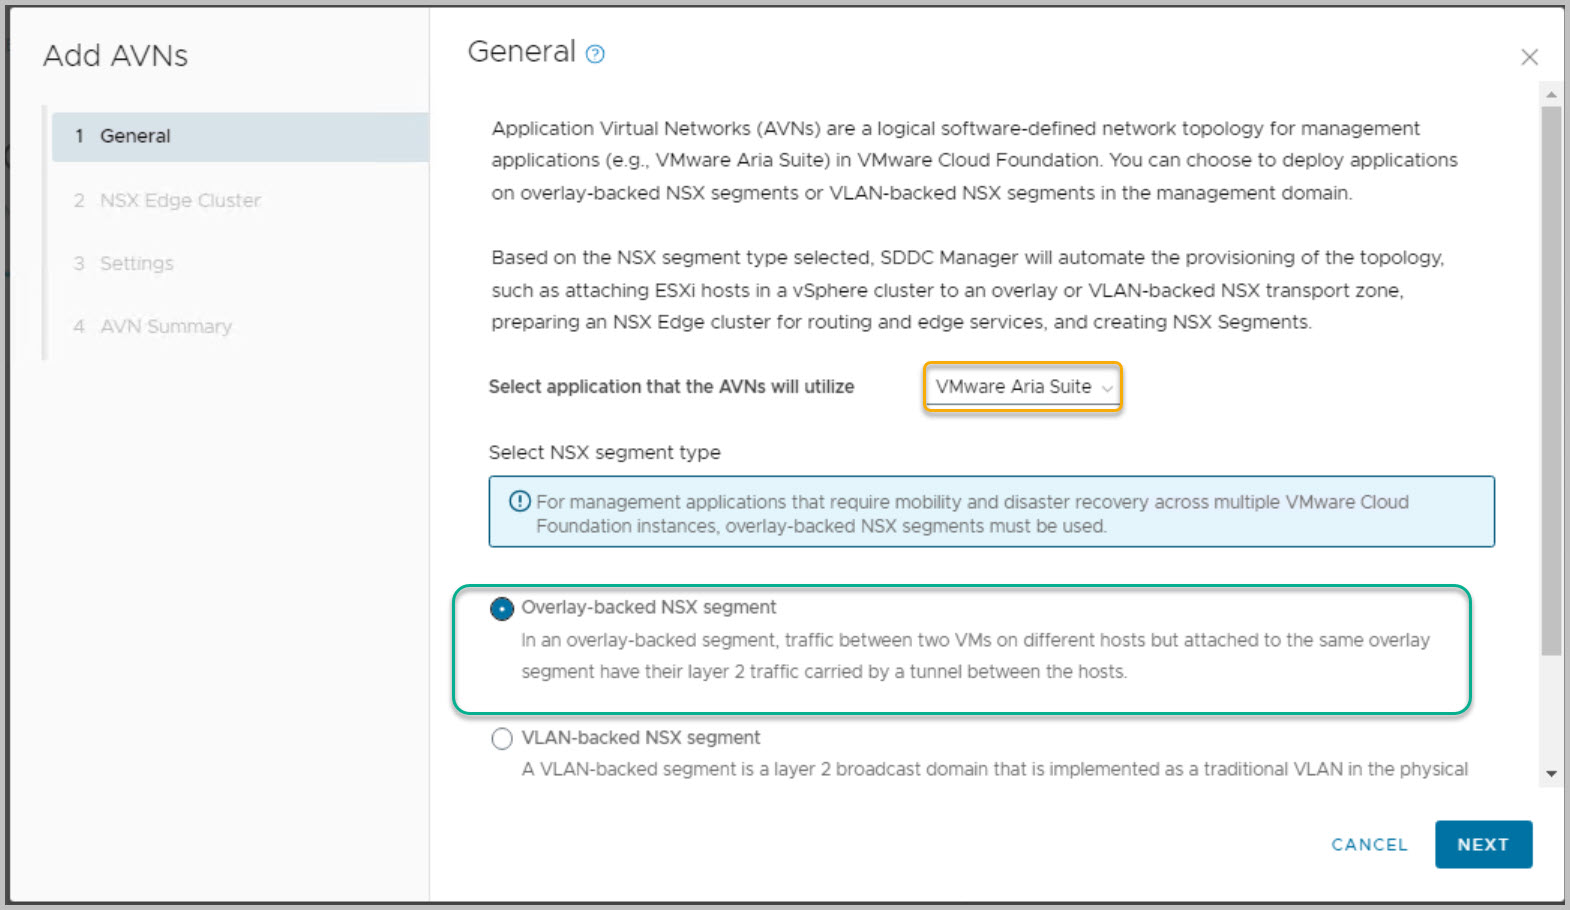Image resolution: width=1570 pixels, height=910 pixels.
Task: Go to step 4 AVN Summary
Action: pos(166,326)
